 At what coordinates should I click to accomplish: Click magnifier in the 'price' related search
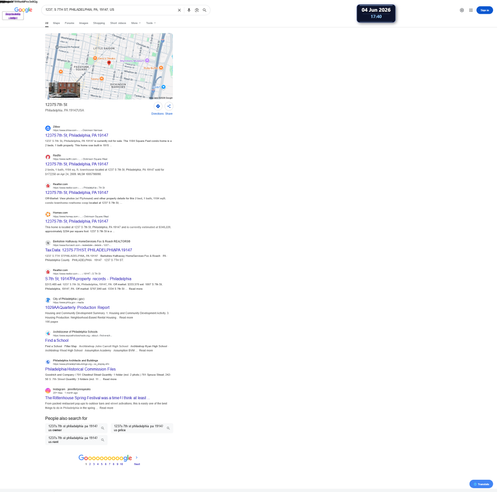169,429
